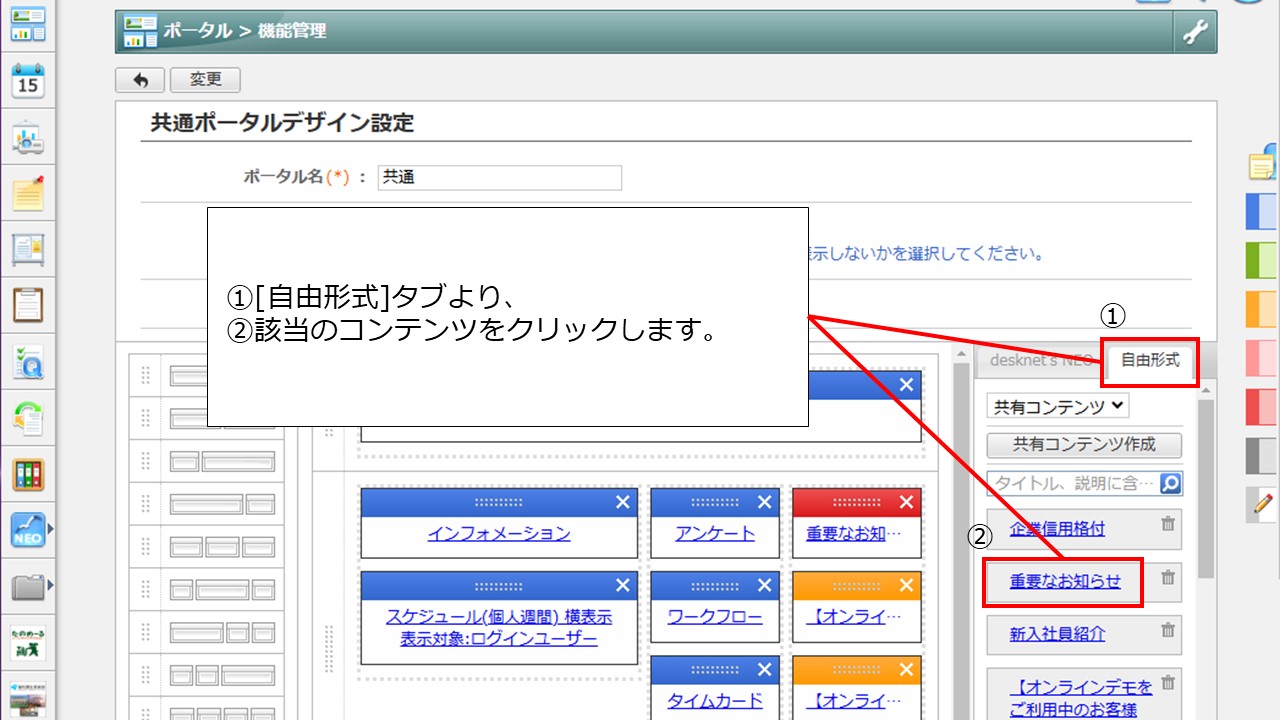The width and height of the screenshot is (1280, 720).
Task: Close the アンケート widget
Action: point(765,502)
